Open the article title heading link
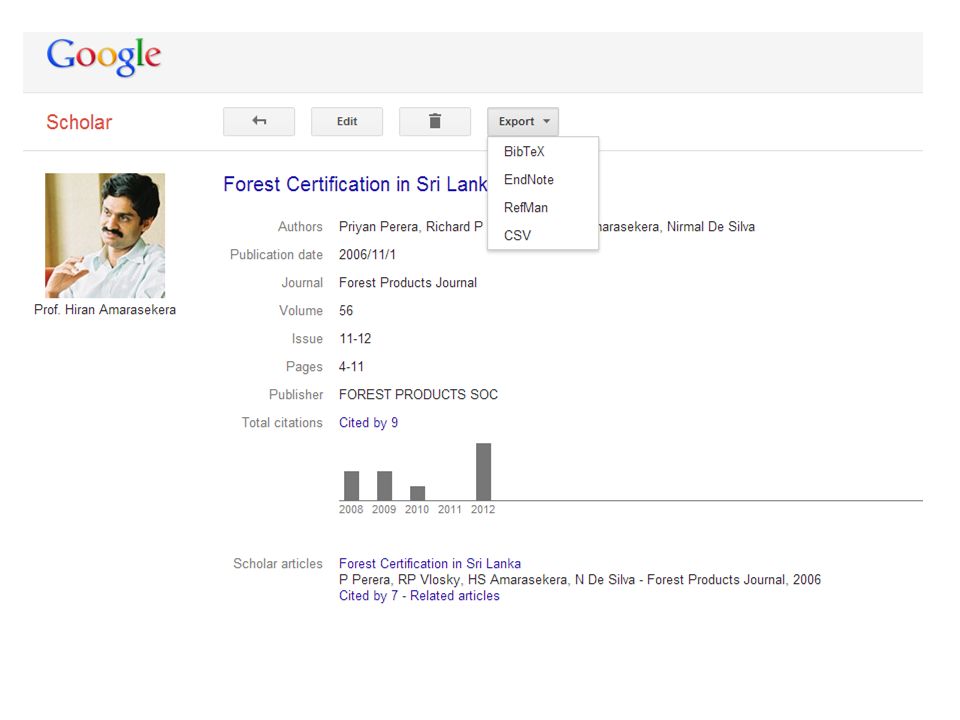The image size is (960, 720). coord(355,184)
